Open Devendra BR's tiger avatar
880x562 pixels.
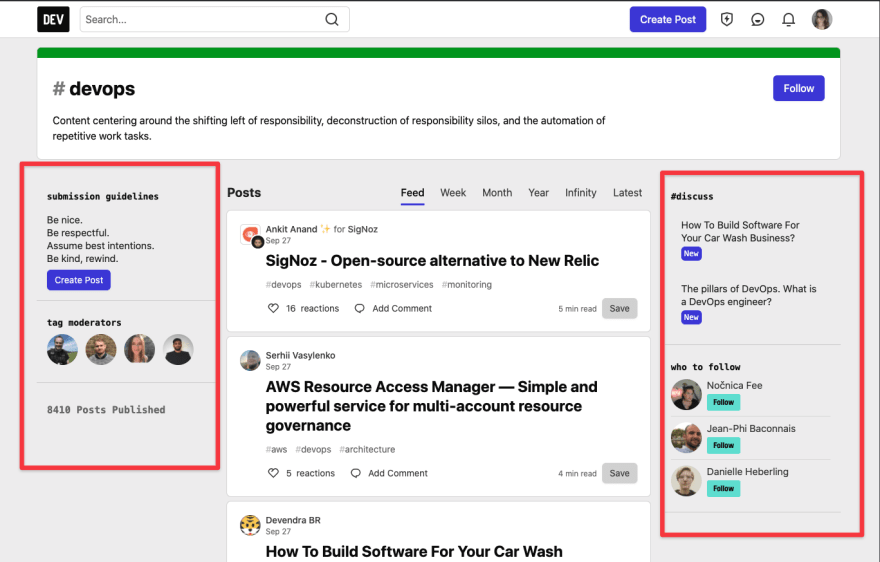point(250,526)
